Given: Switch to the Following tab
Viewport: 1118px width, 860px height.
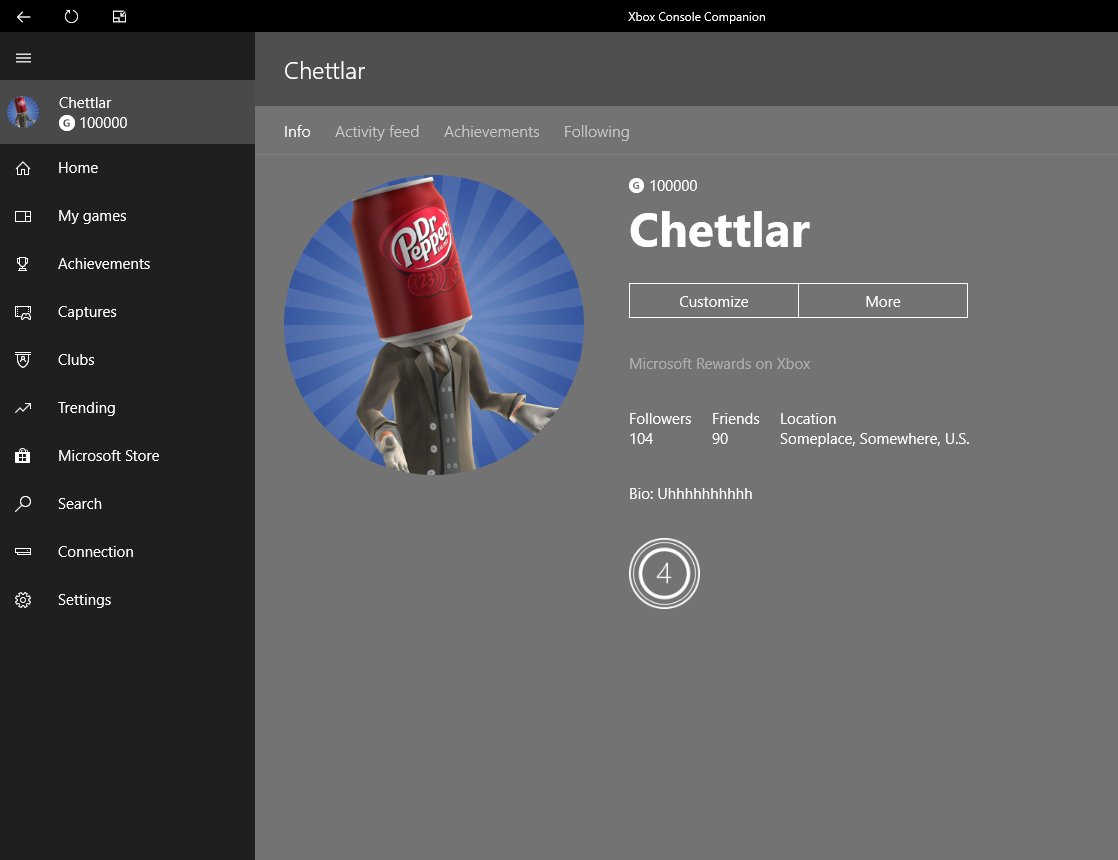Looking at the screenshot, I should pyautogui.click(x=597, y=132).
